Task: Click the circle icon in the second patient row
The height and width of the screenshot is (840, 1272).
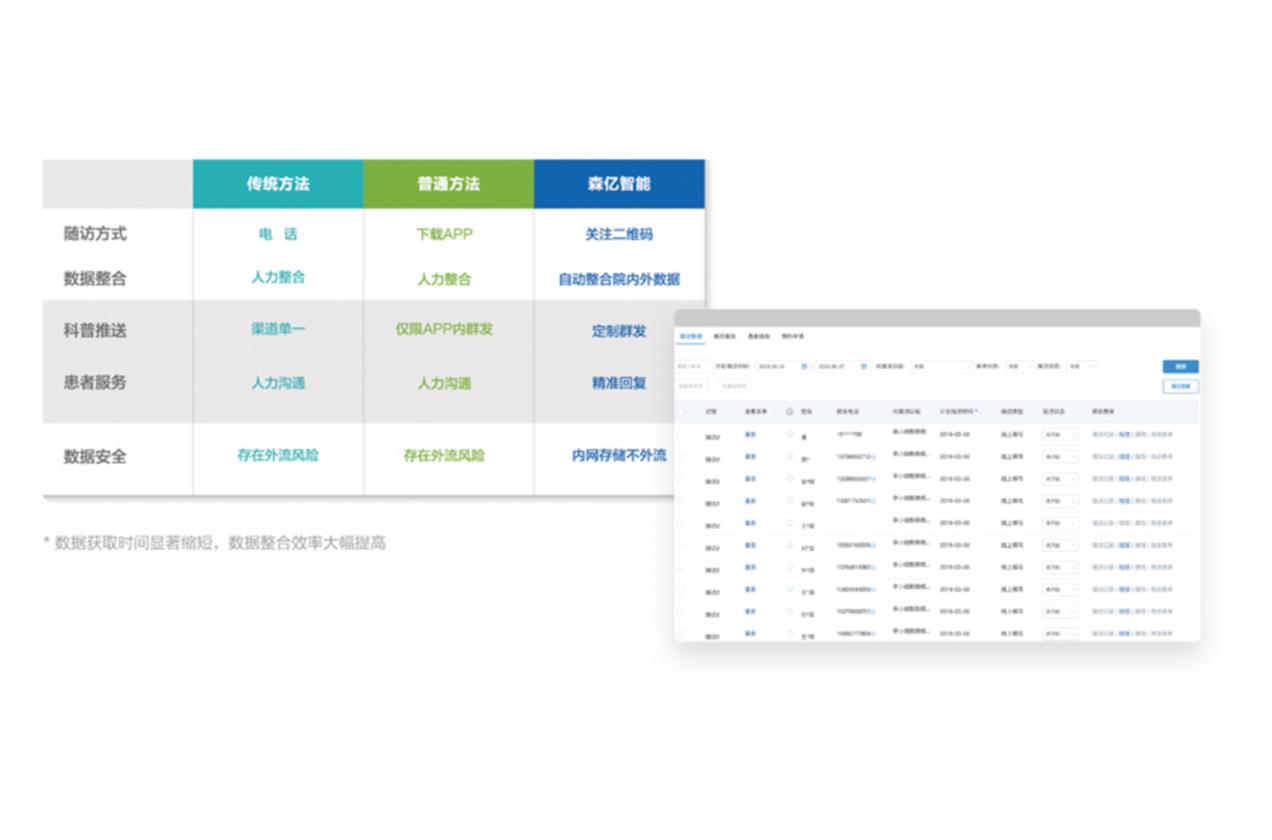Action: (x=790, y=457)
